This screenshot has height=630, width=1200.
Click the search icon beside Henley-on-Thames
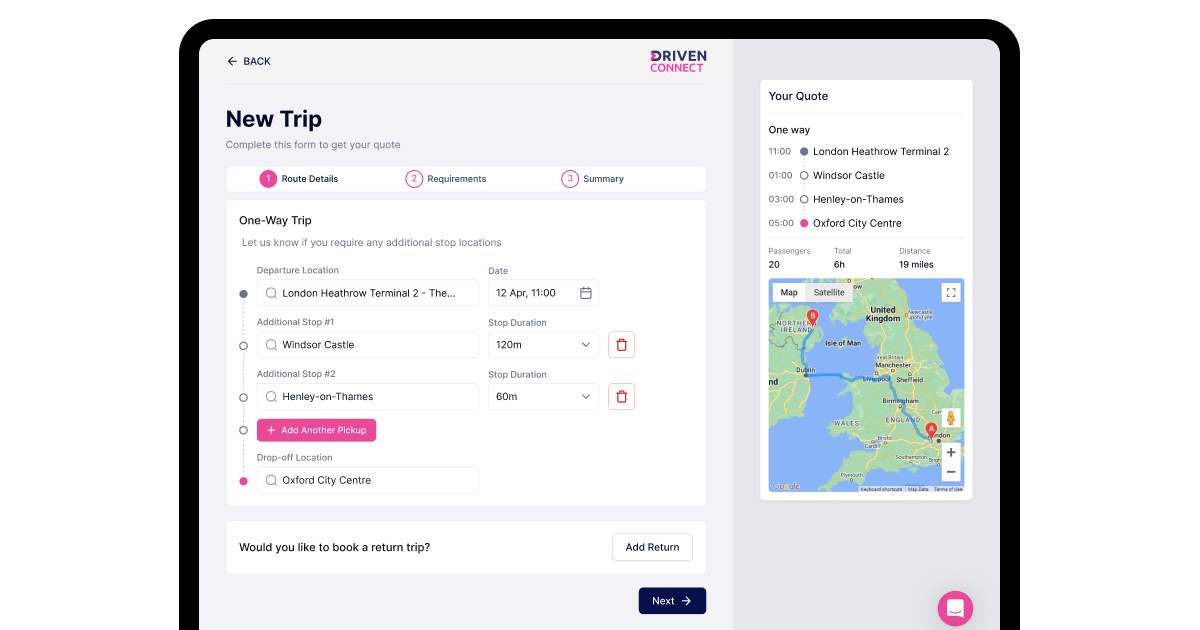(271, 397)
